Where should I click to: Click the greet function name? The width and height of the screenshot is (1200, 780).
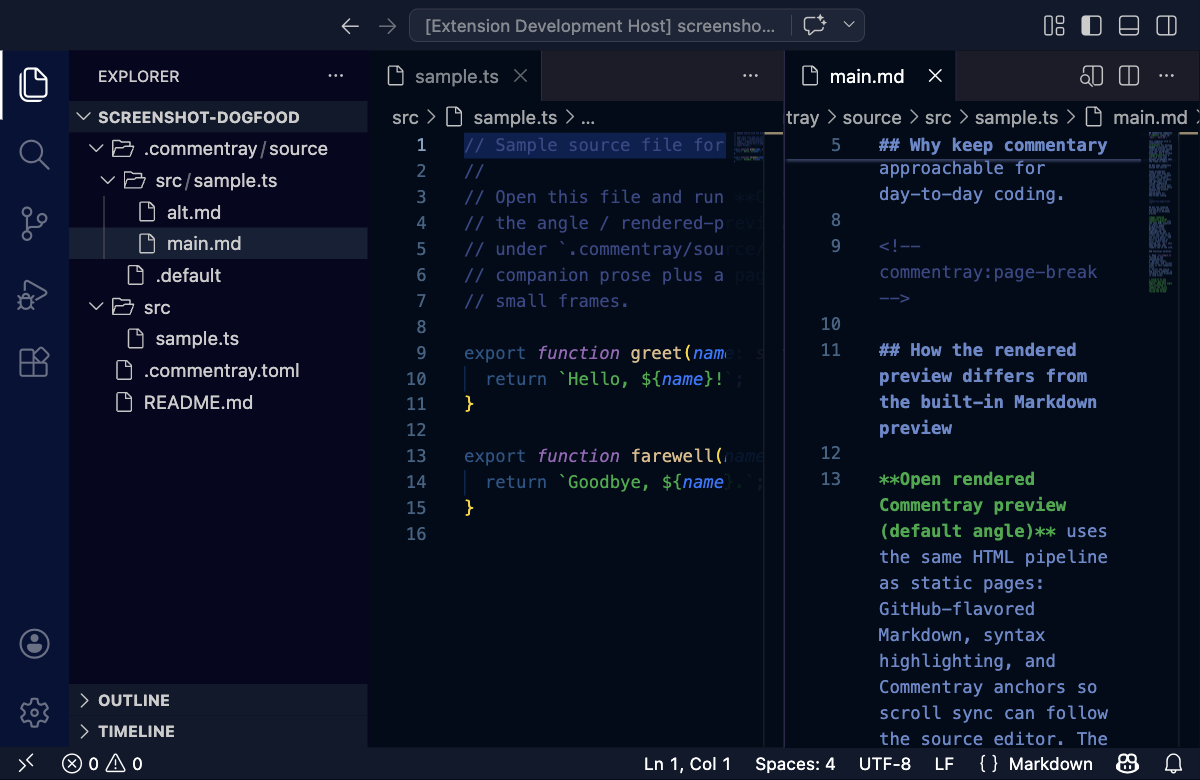(656, 353)
